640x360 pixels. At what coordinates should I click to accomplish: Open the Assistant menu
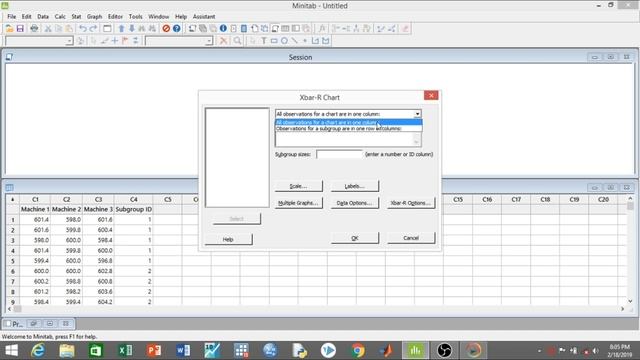tap(204, 17)
